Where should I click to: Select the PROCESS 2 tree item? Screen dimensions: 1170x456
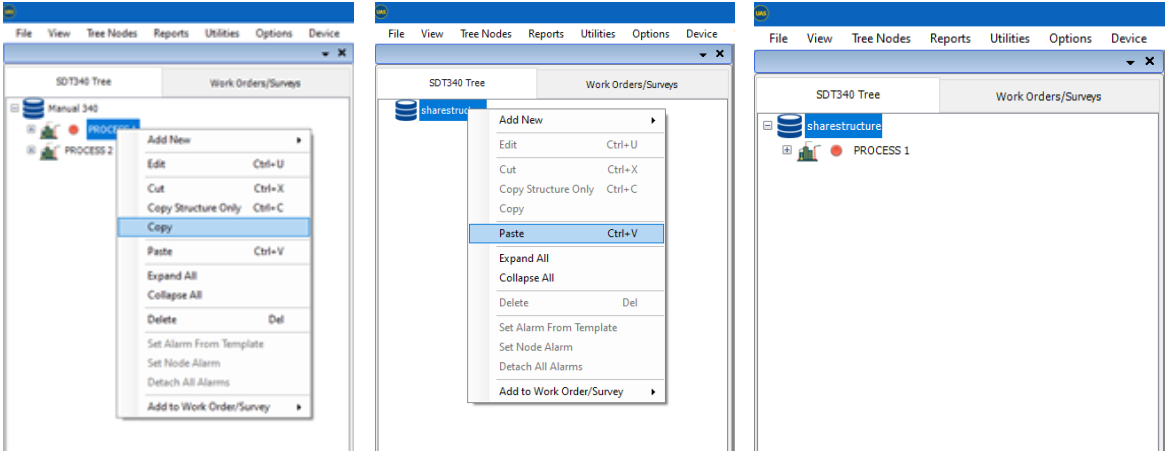[89, 151]
